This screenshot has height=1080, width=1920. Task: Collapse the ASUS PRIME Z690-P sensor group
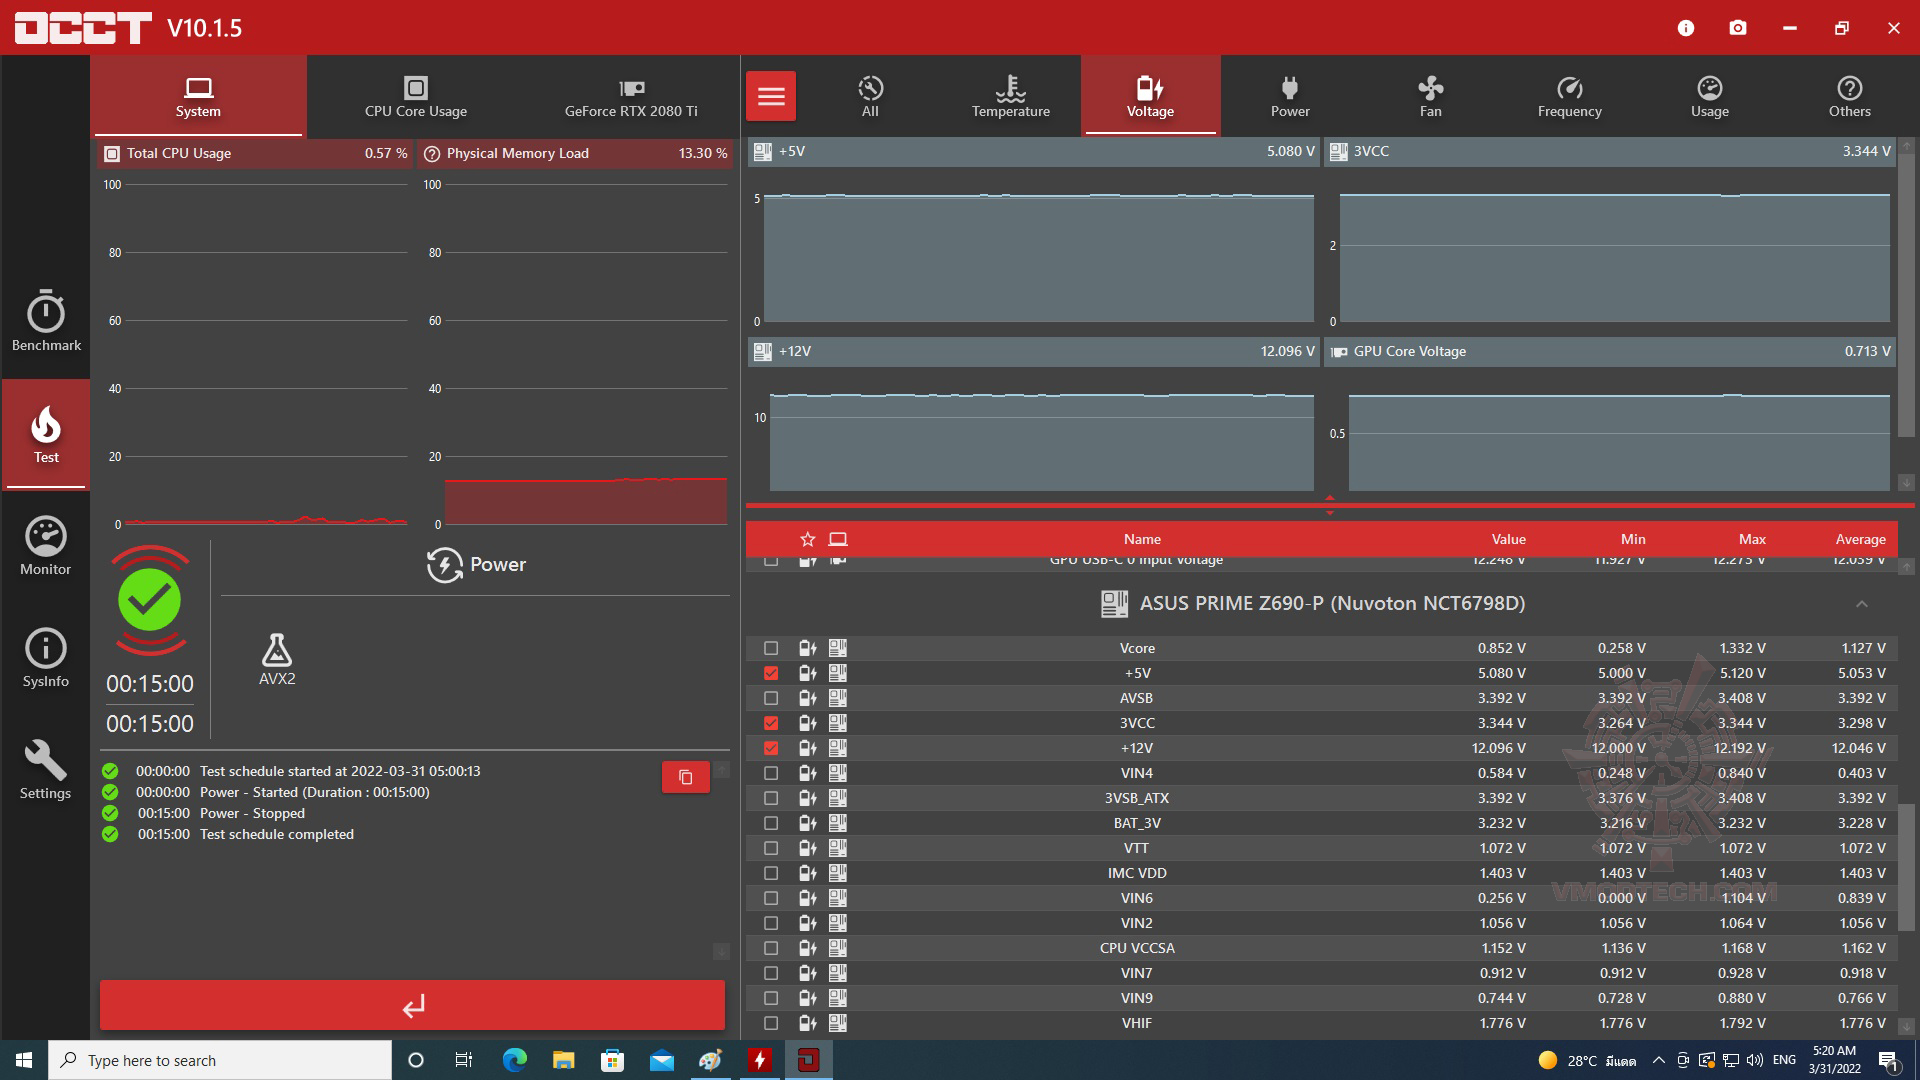pos(1861,604)
